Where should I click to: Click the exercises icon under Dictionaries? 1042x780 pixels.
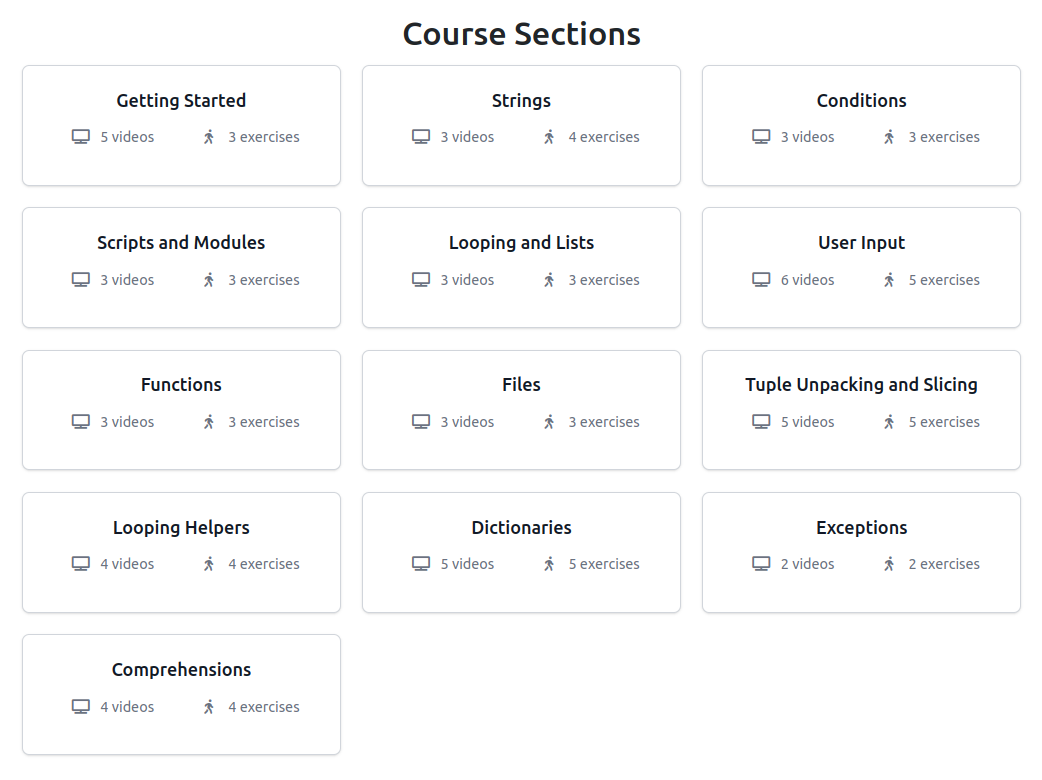click(548, 563)
